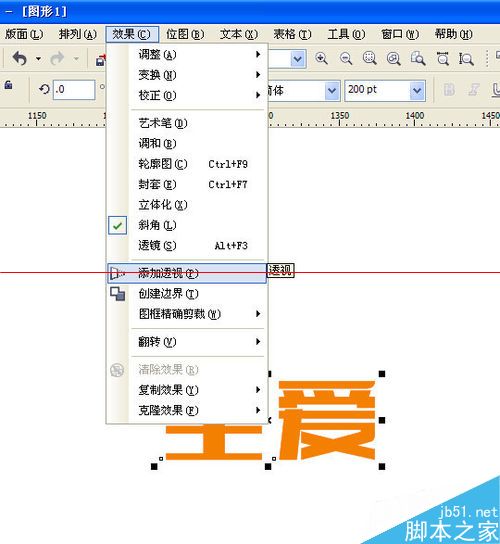The height and width of the screenshot is (544, 500).
Task: Choose 轮廓图(C) Ctrl+F9 entry
Action: click(187, 164)
